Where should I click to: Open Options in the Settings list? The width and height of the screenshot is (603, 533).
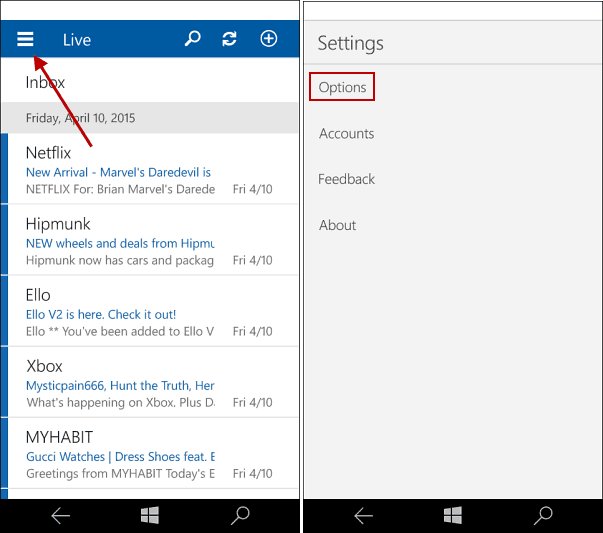[x=342, y=88]
